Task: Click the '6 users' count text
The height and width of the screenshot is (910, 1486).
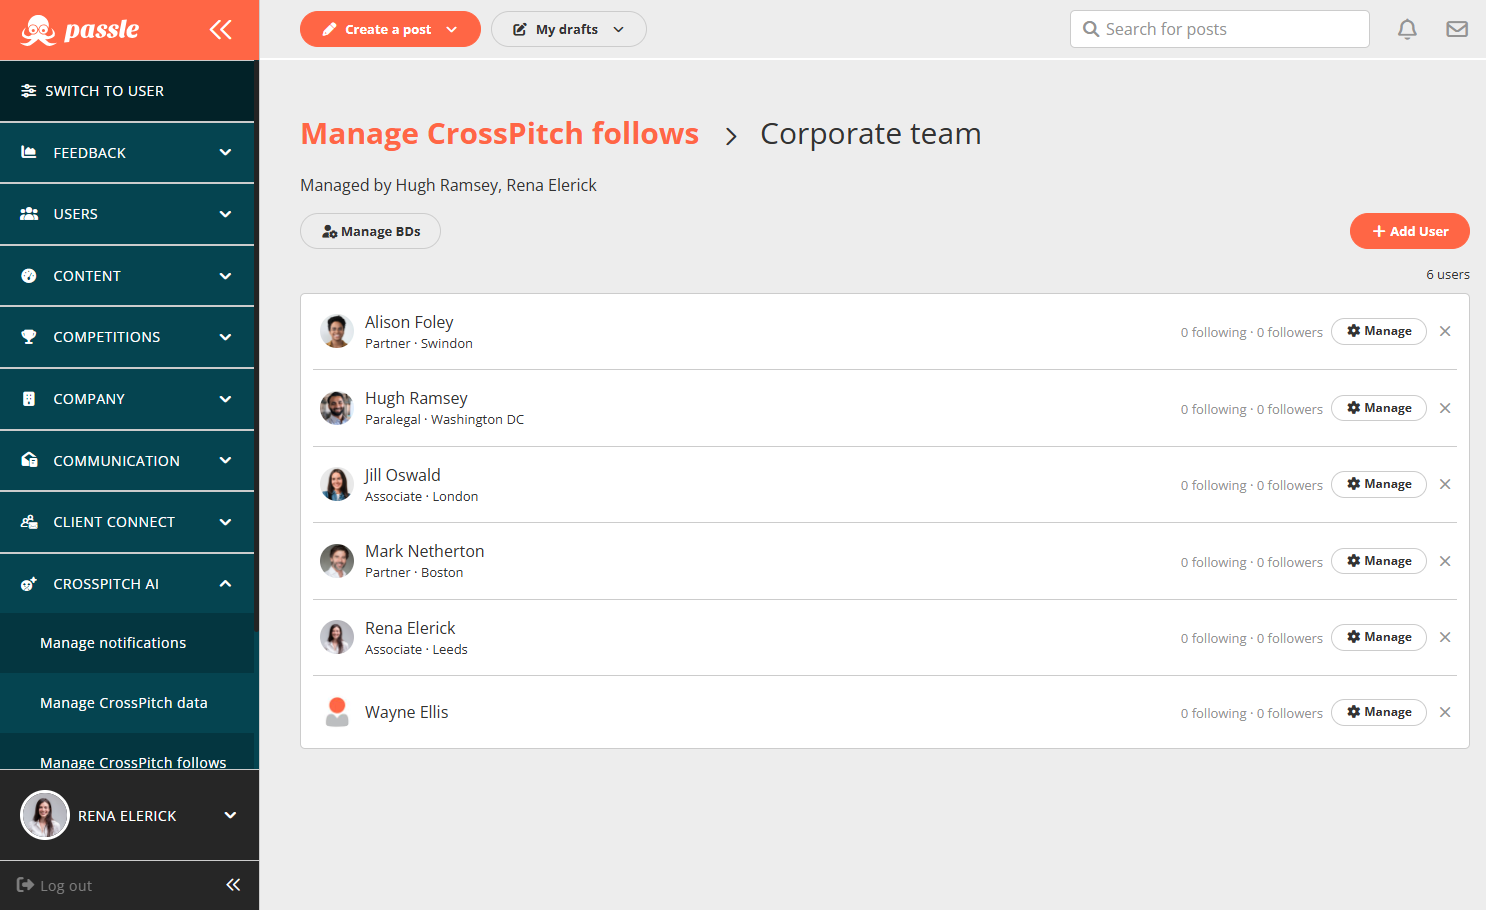Action: pos(1447,274)
